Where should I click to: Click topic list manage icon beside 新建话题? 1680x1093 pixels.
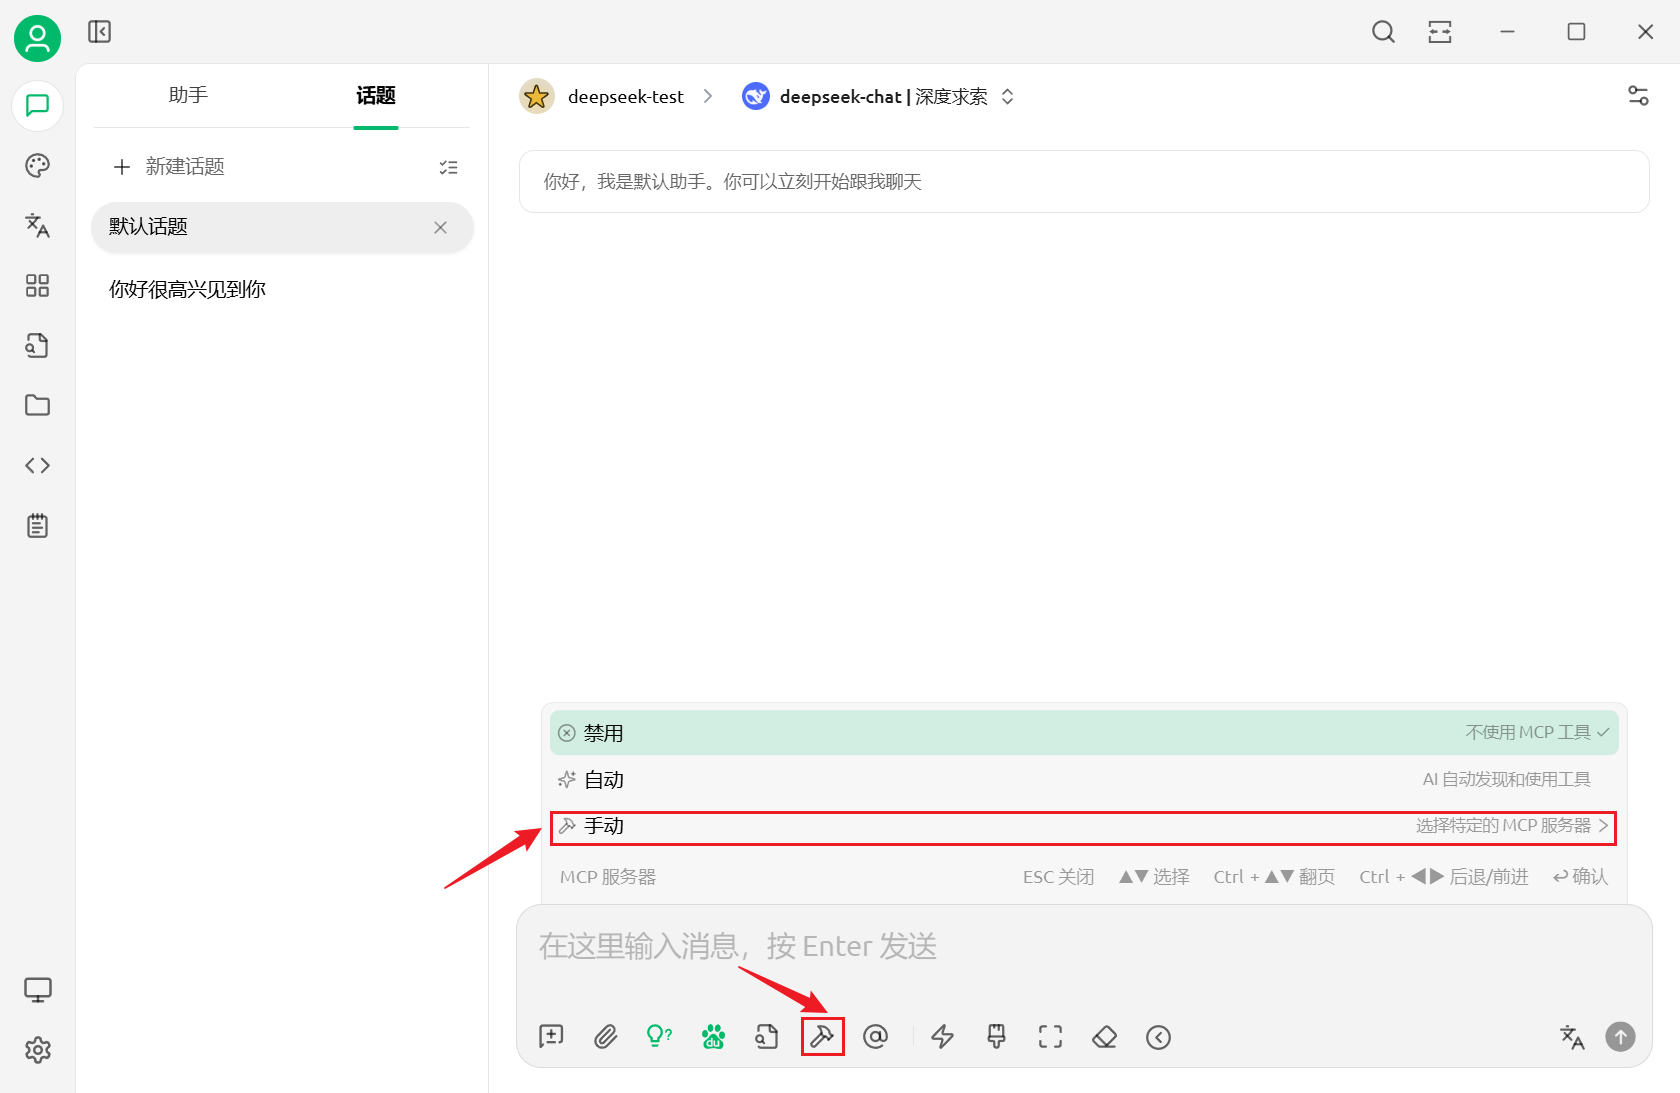point(448,167)
